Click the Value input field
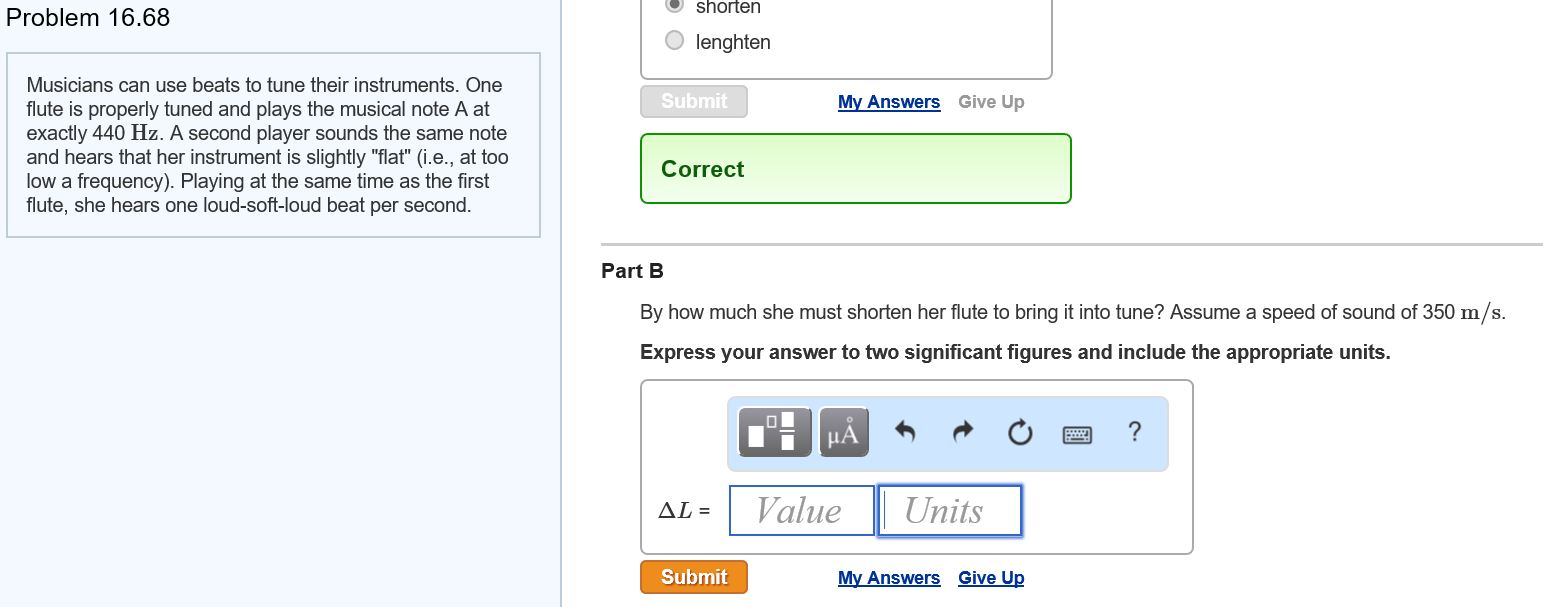1543x607 pixels. pyautogui.click(x=802, y=511)
